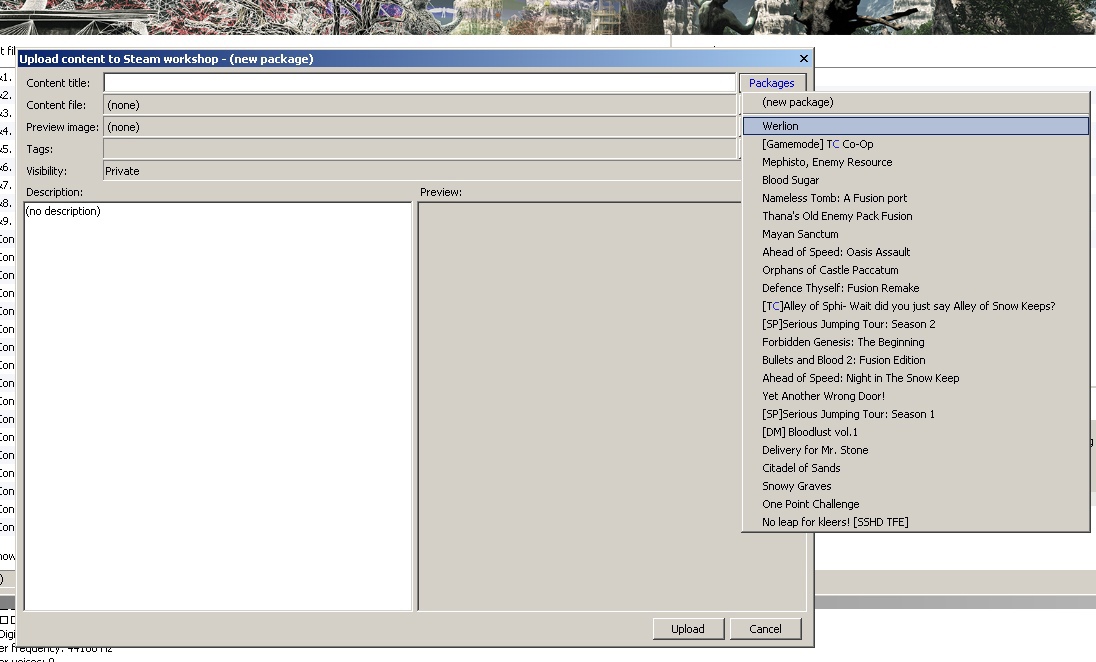1096x662 pixels.
Task: Pick [SP]Serious Jumping Tour: Season 2
Action: coord(916,324)
